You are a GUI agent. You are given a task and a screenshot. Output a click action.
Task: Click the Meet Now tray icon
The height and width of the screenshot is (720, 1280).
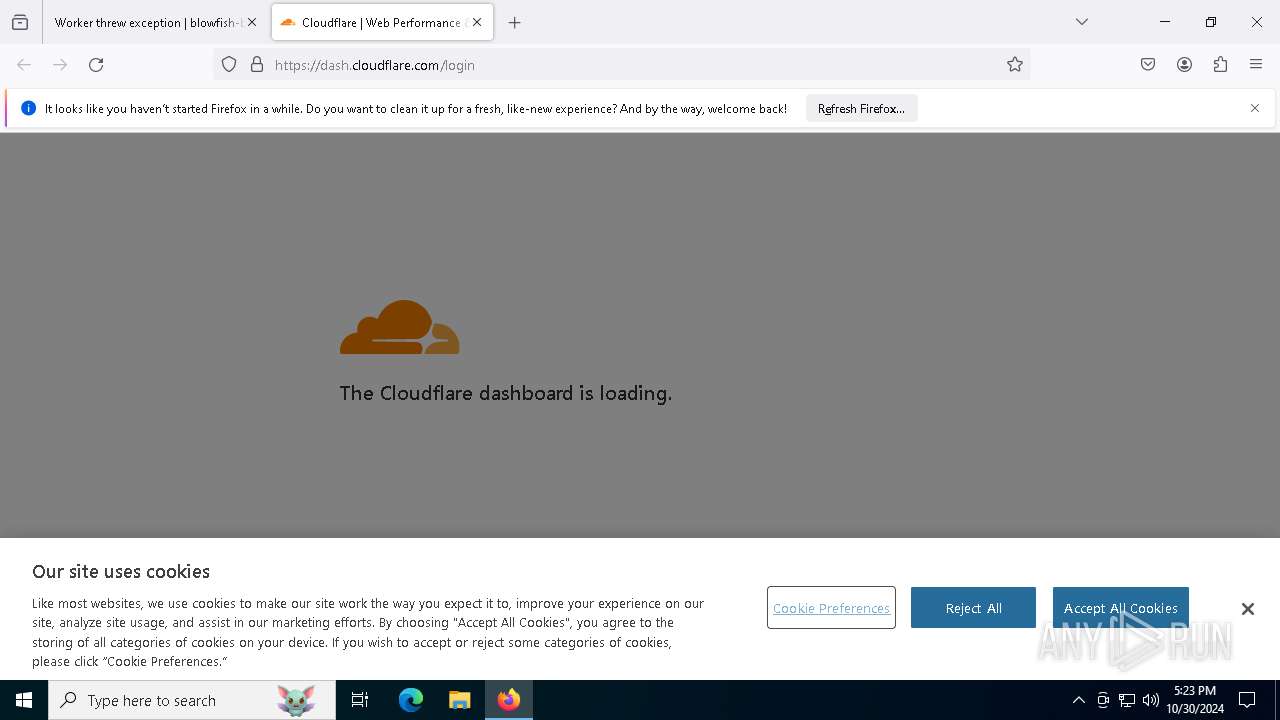(x=1103, y=700)
